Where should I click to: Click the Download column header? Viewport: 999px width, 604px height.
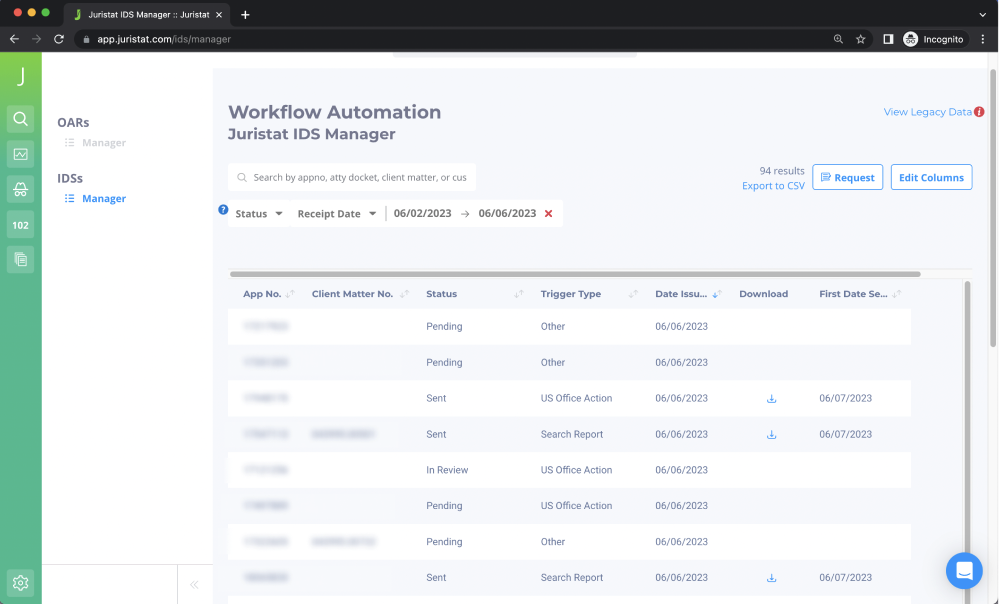pyautogui.click(x=763, y=294)
